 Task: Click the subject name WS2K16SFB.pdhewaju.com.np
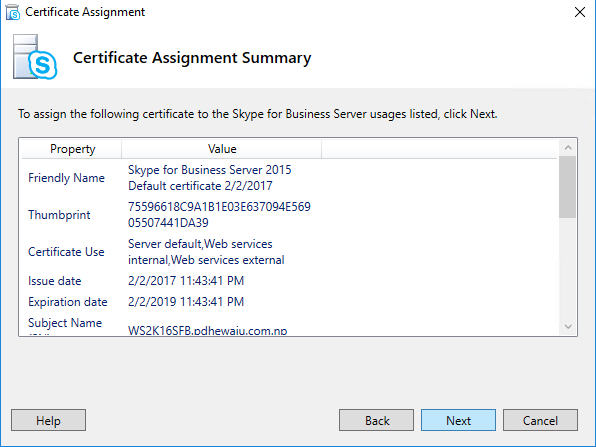coord(208,330)
